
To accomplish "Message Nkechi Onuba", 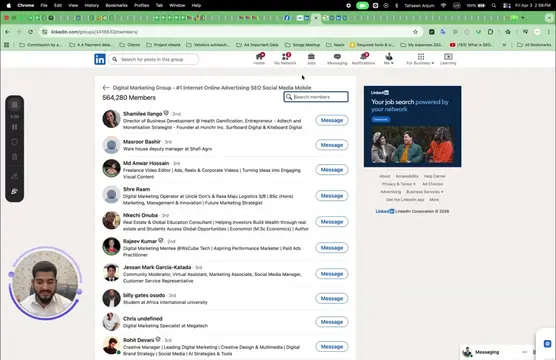I will click(332, 222).
